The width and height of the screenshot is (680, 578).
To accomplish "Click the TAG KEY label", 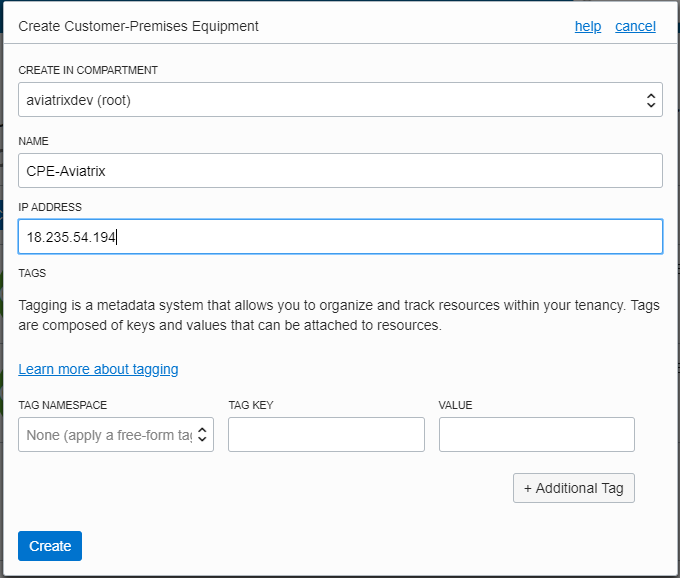I will click(x=251, y=405).
